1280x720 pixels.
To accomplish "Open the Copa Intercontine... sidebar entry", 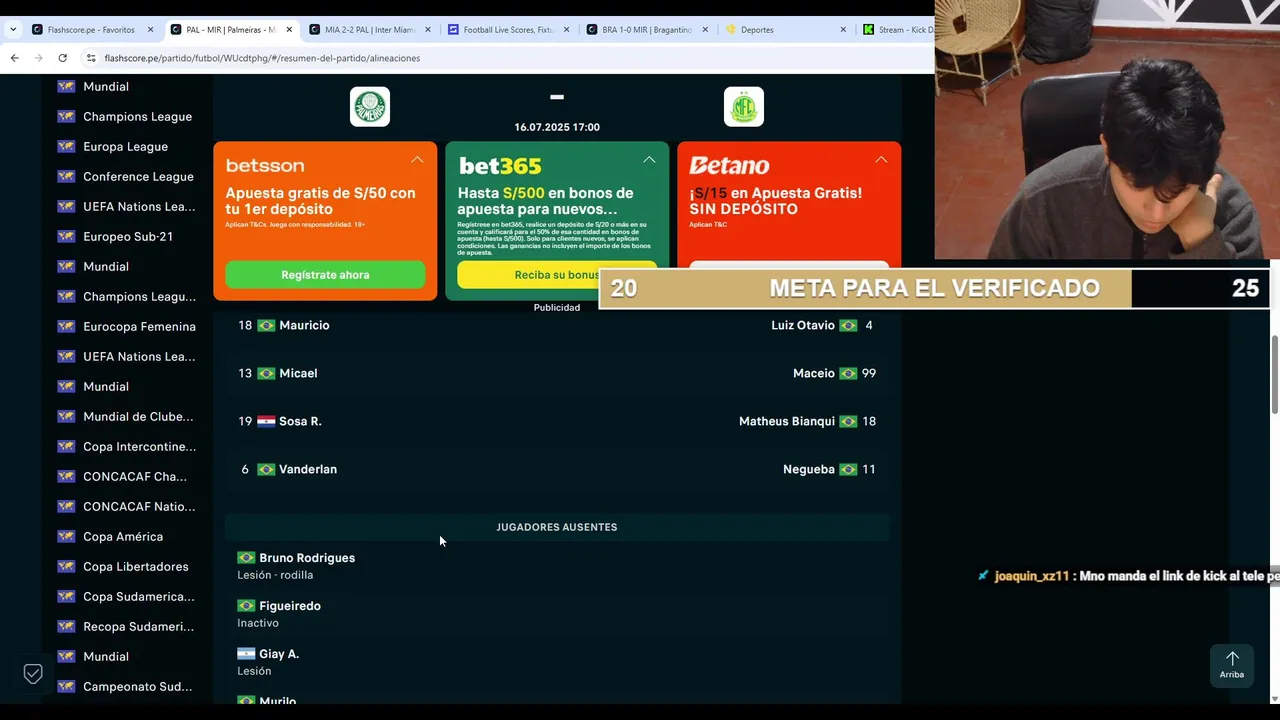I will point(139,447).
